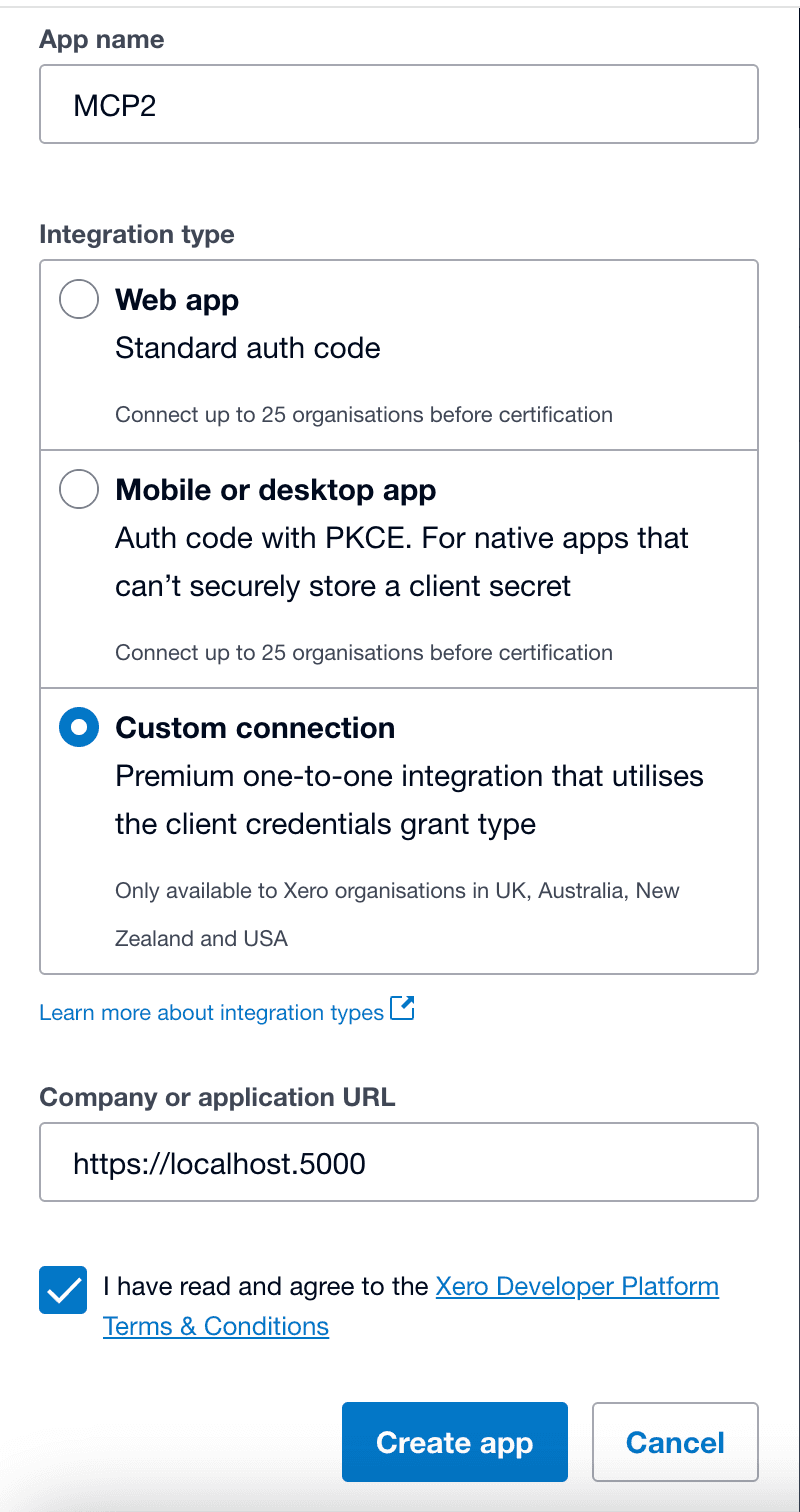Click the Terms & Conditions link text

click(216, 1326)
